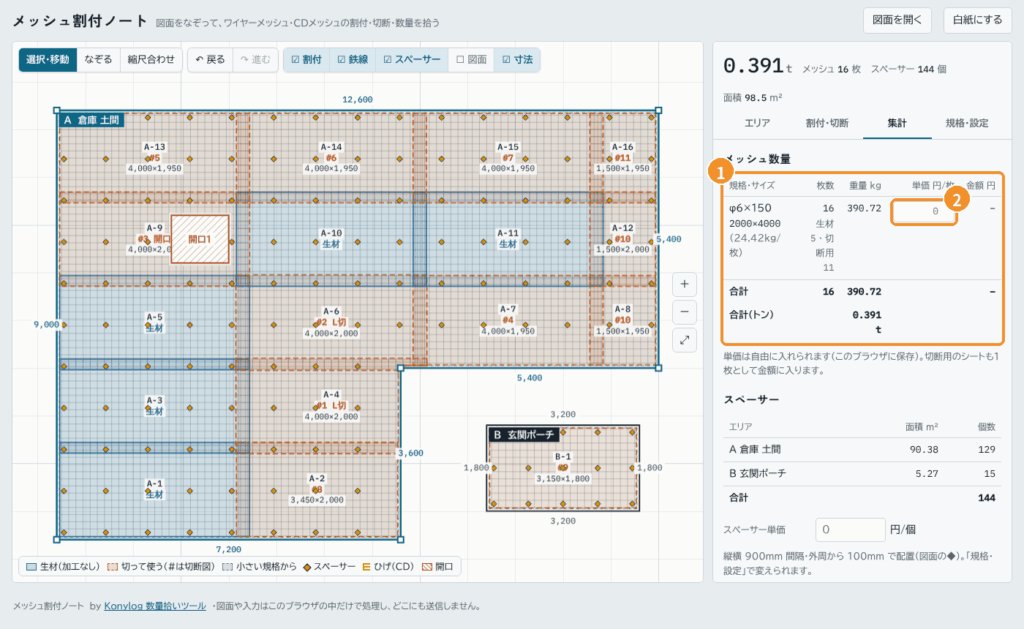This screenshot has height=629, width=1024.
Task: Click the A-1 生材 mesh panel label
Action: (x=154, y=489)
